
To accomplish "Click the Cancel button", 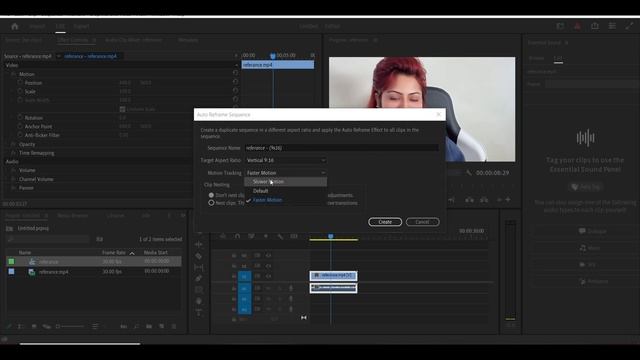I will [x=422, y=222].
